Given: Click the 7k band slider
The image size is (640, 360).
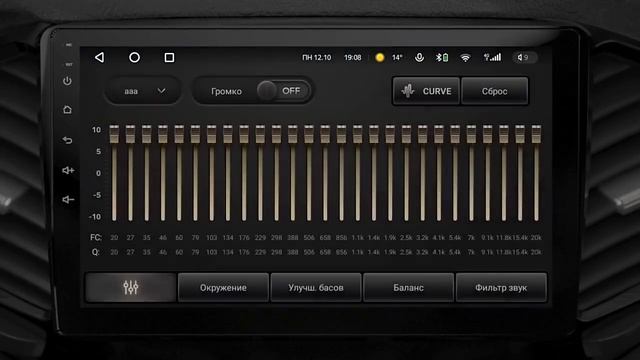Looking at the screenshot, I should tap(471, 173).
